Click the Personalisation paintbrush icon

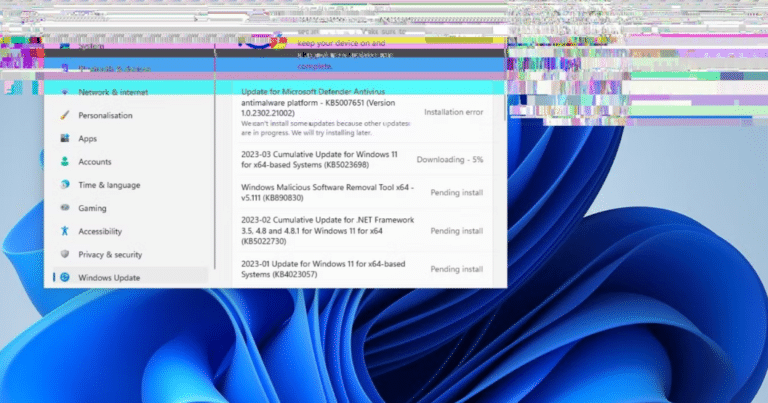coord(65,116)
